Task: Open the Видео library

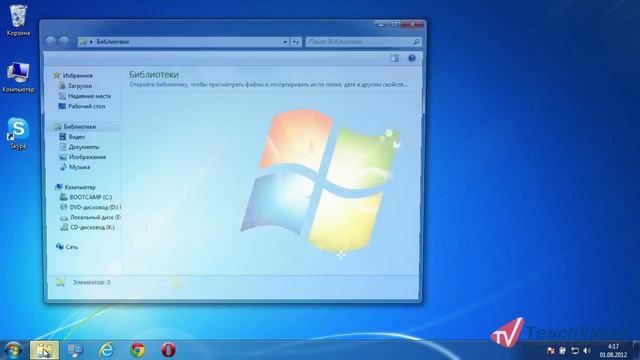Action: point(76,137)
